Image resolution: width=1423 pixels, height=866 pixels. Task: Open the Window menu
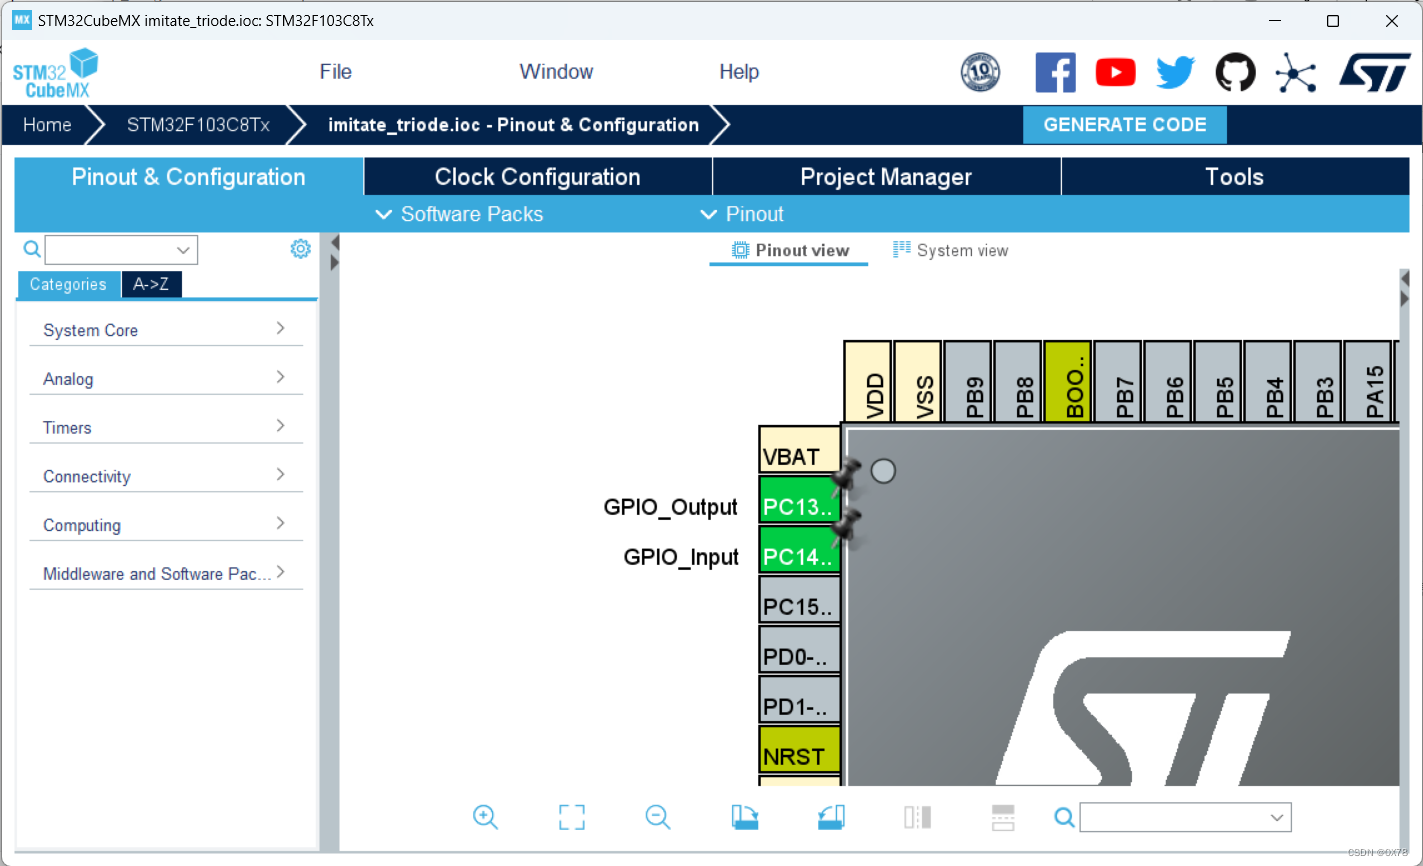[x=556, y=72]
